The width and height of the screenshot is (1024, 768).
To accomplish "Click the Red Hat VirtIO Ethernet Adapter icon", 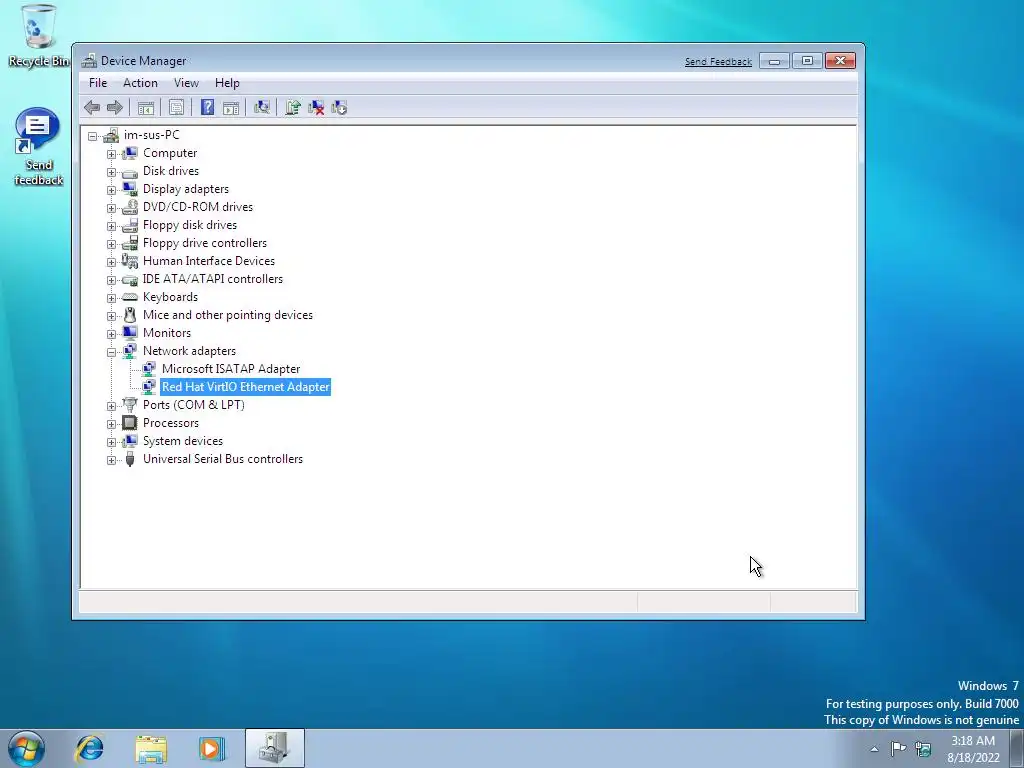I will pyautogui.click(x=149, y=387).
